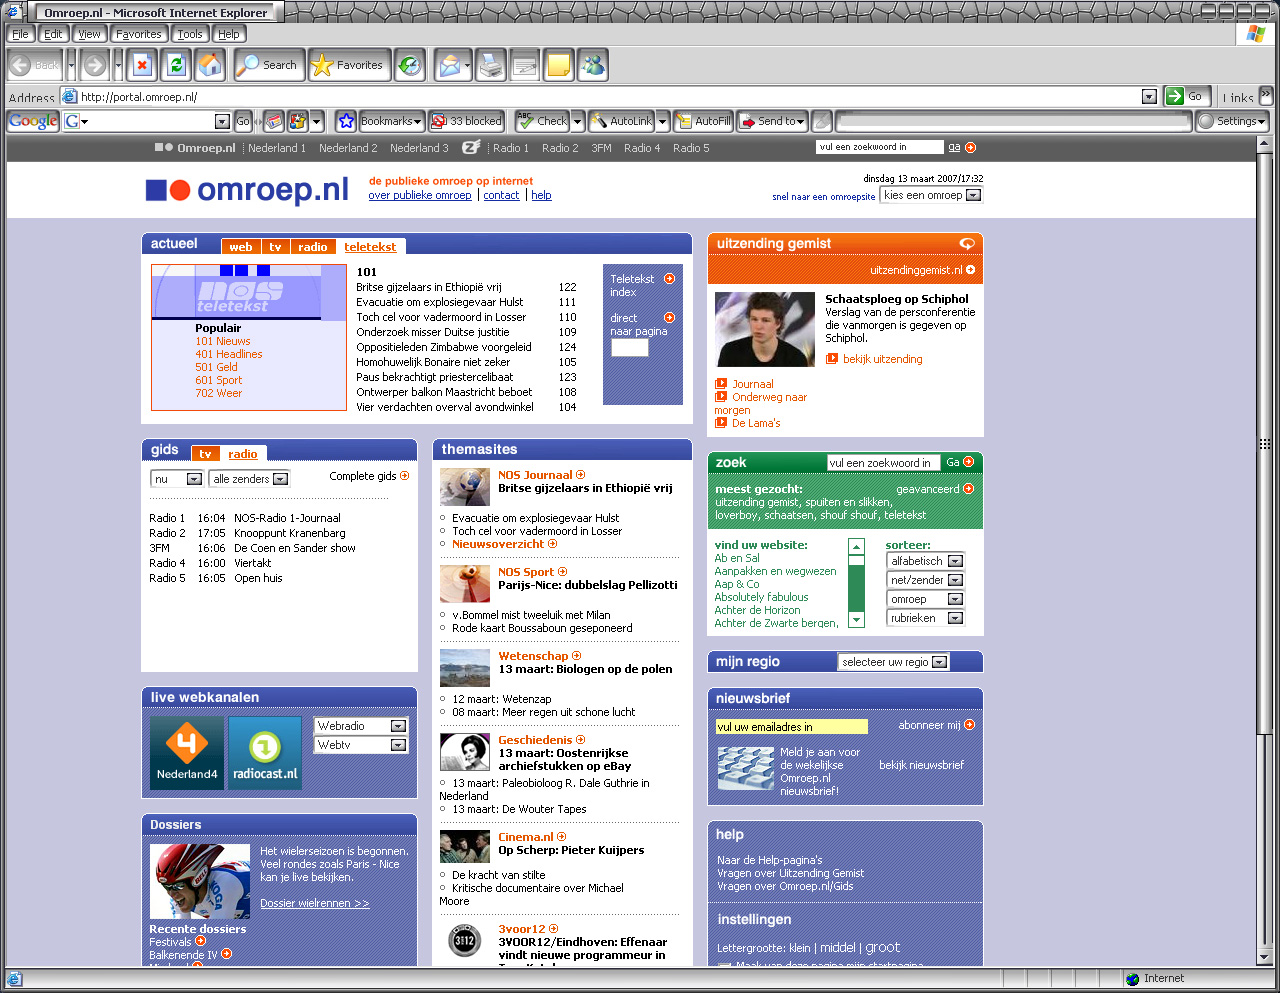Click Teletekst row 'Paus bekrachtigt priestercelibaat'
The width and height of the screenshot is (1280, 993).
(434, 377)
